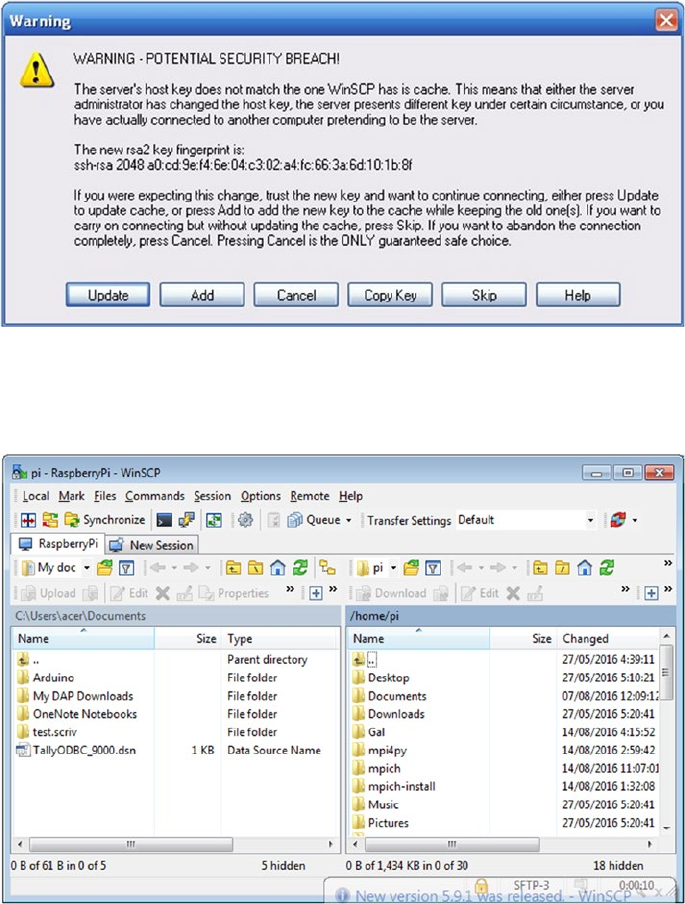Screen dimensions: 685x904
Task: Click the local panel plus selection icon
Action: (x=315, y=593)
